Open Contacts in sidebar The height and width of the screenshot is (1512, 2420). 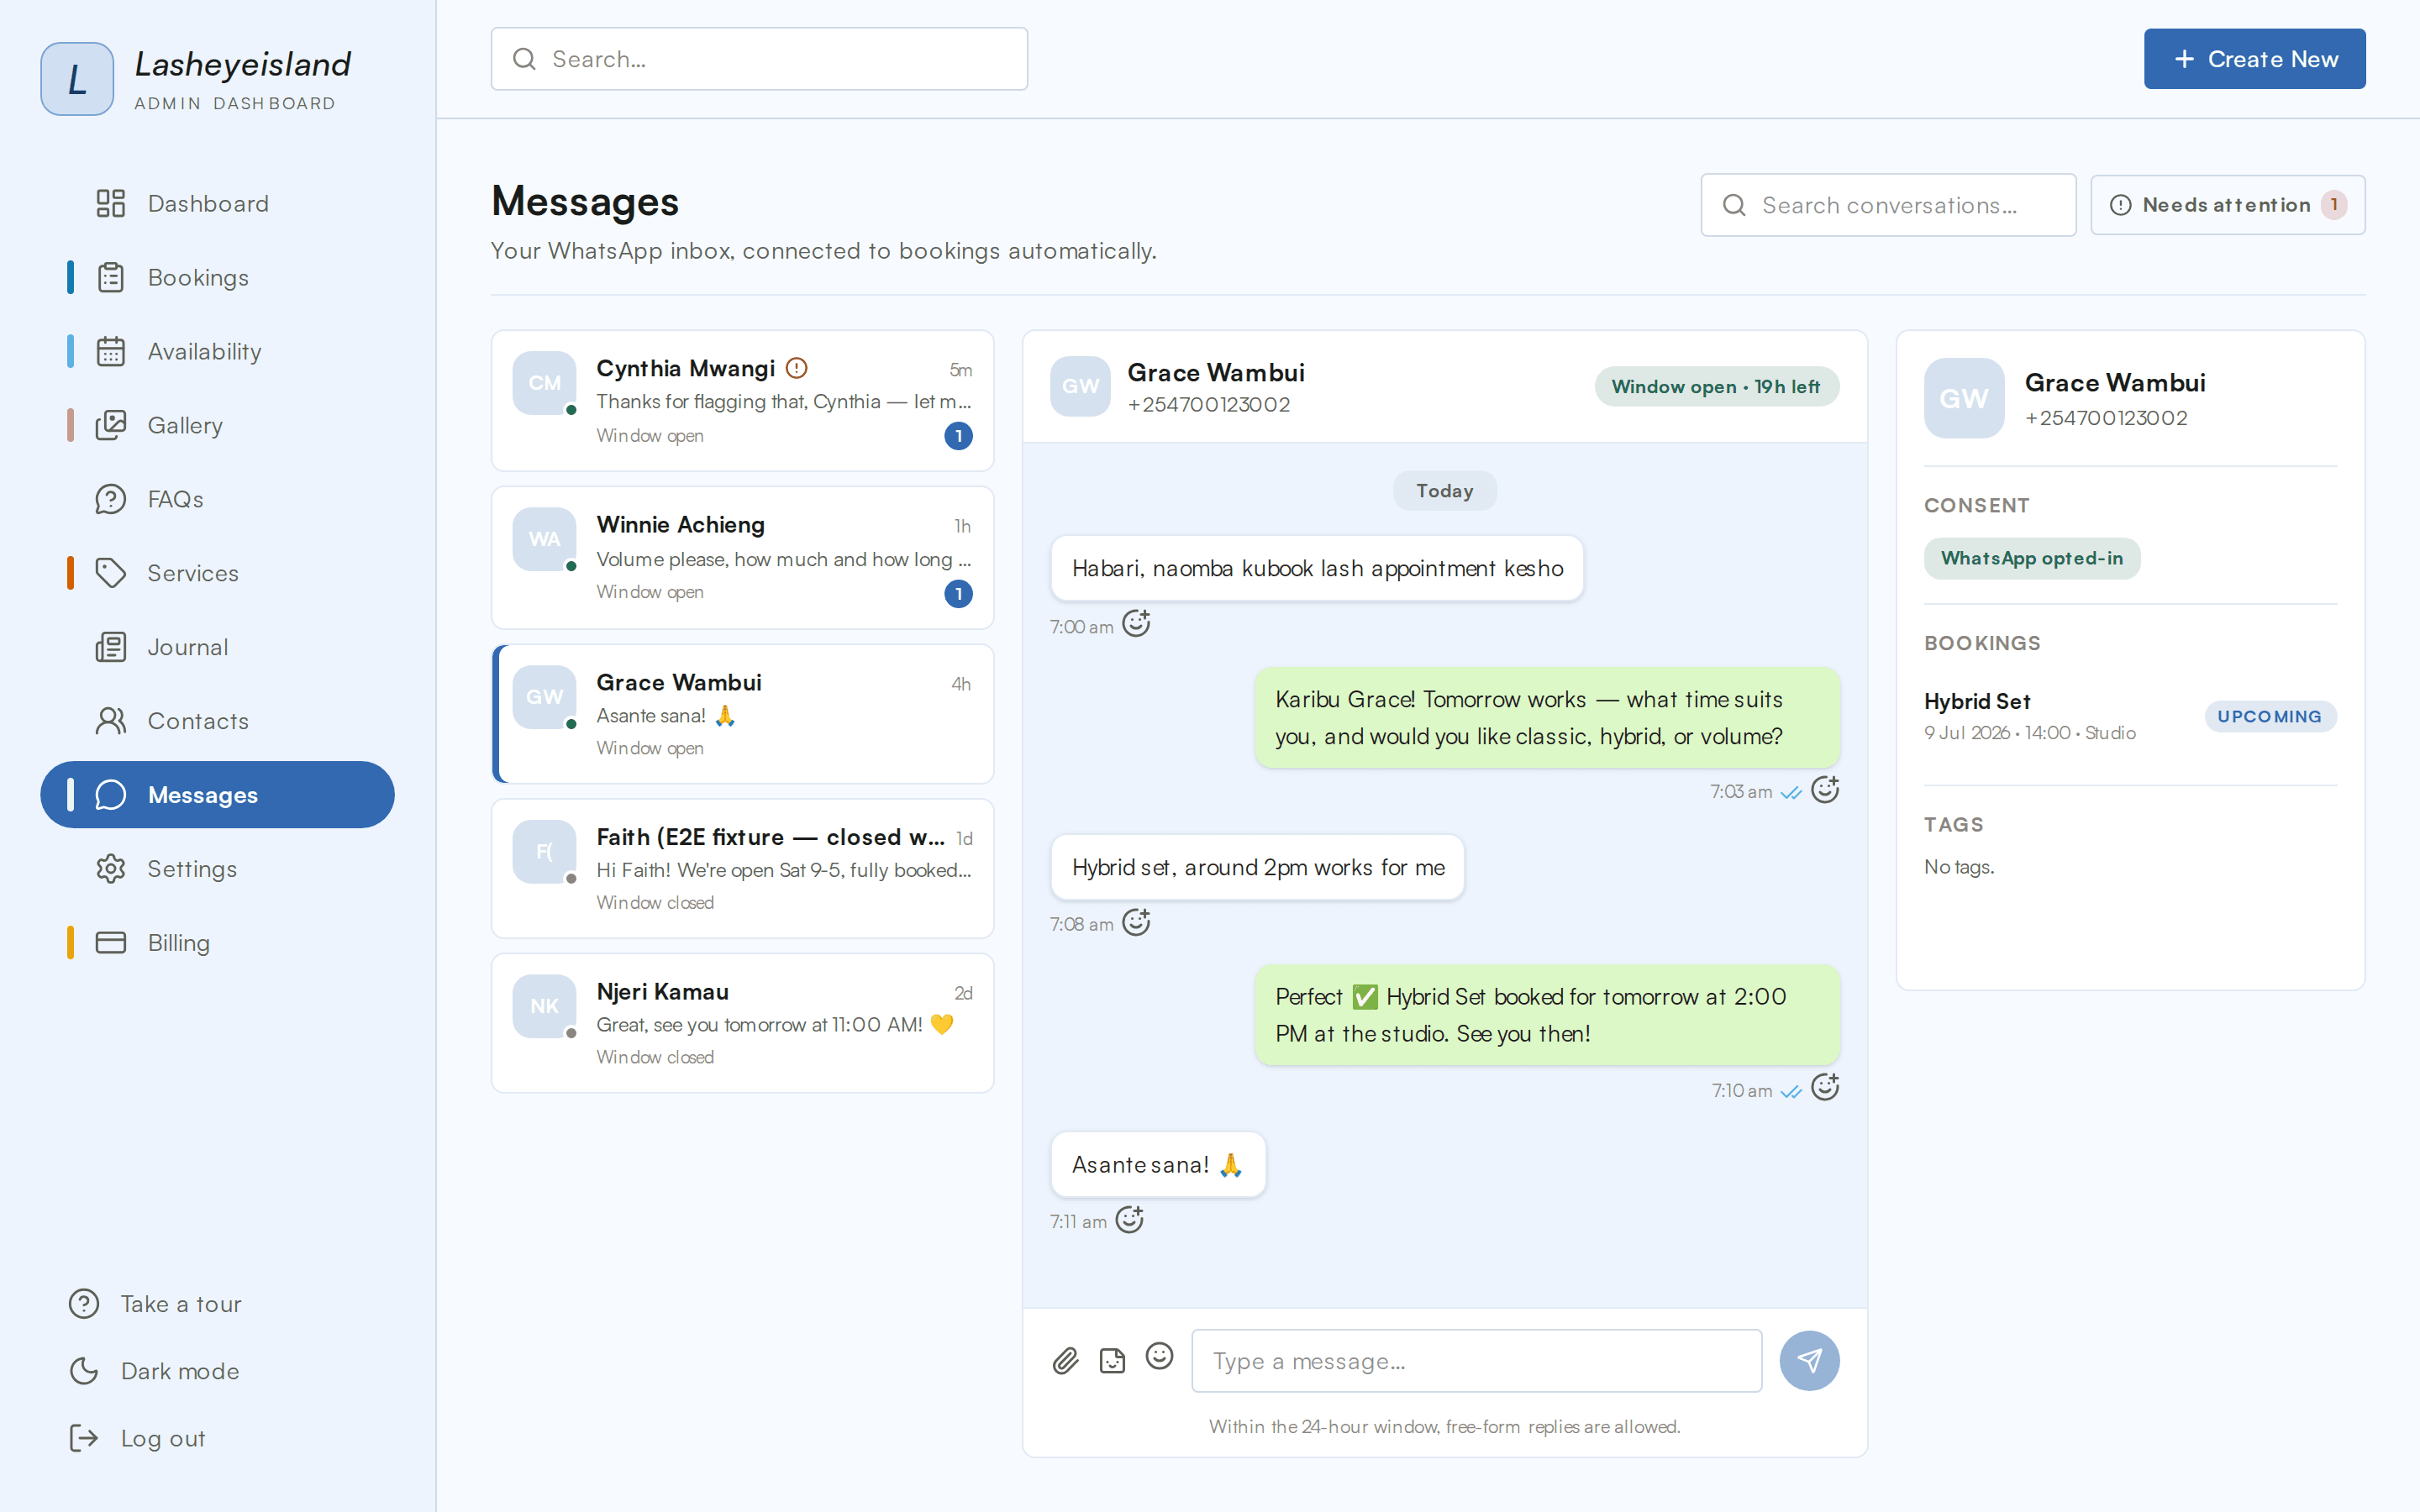[217, 722]
